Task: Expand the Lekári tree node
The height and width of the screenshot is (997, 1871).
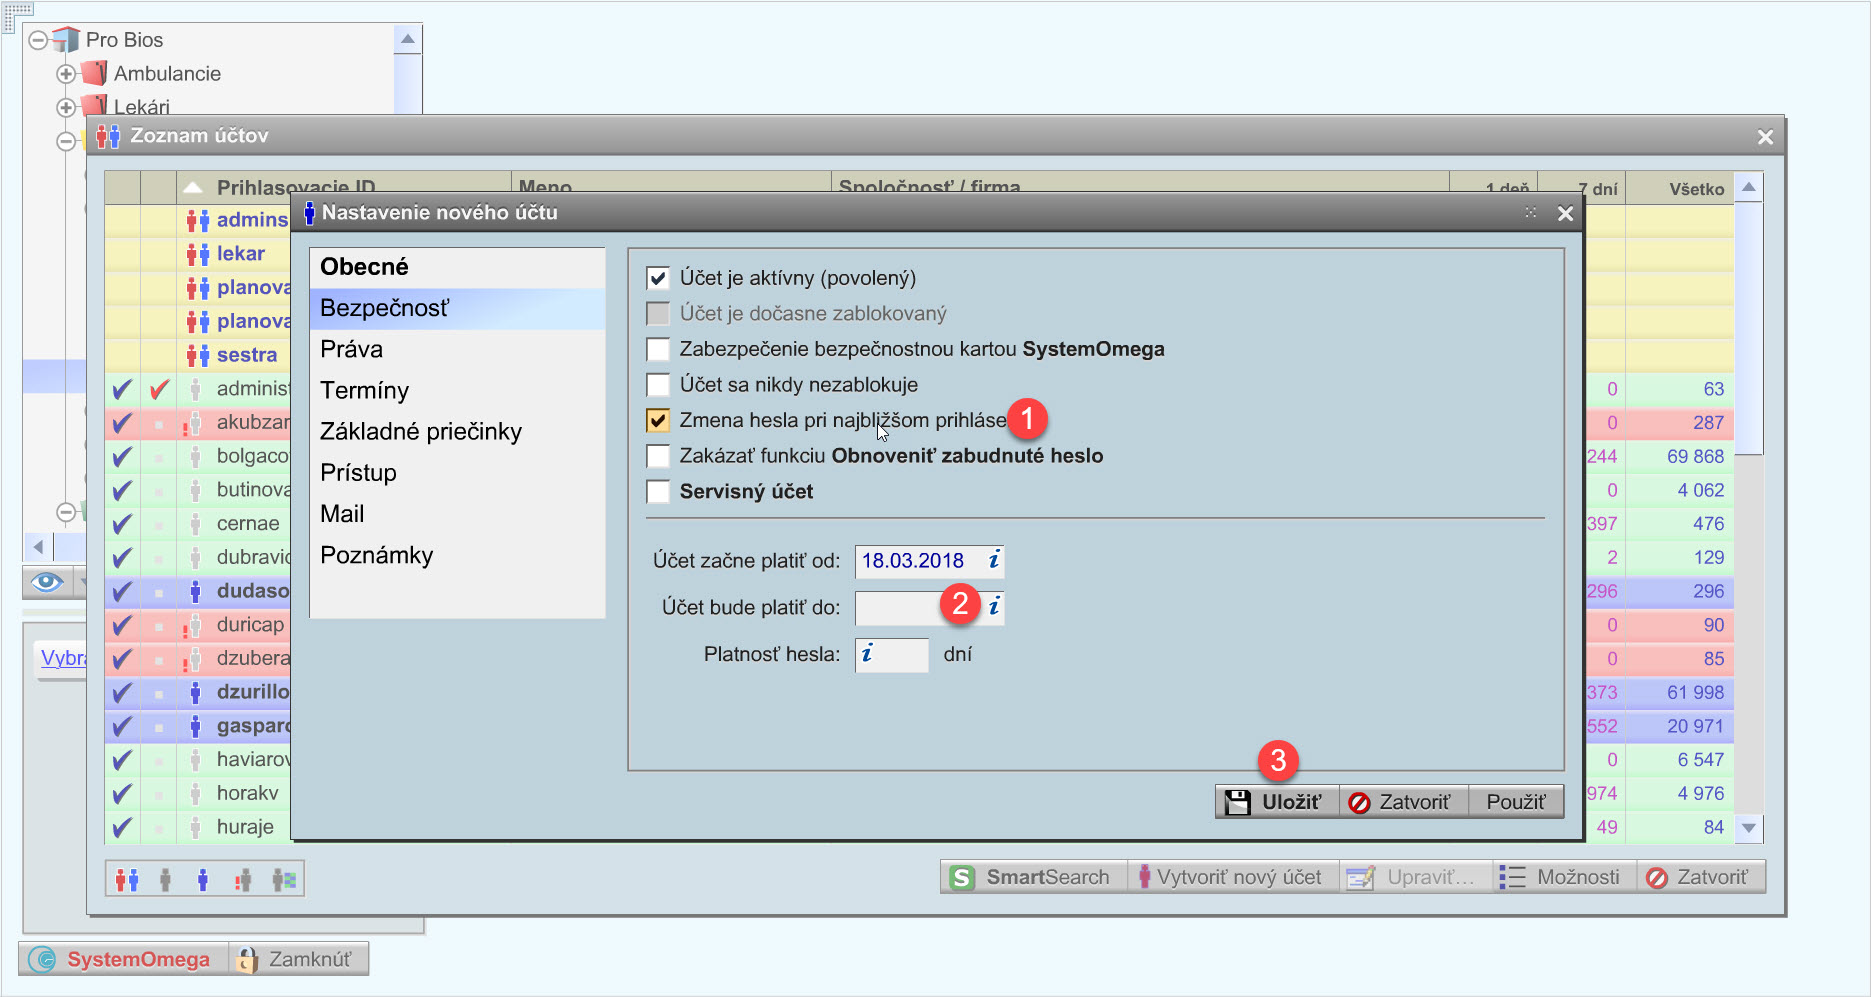Action: click(66, 107)
